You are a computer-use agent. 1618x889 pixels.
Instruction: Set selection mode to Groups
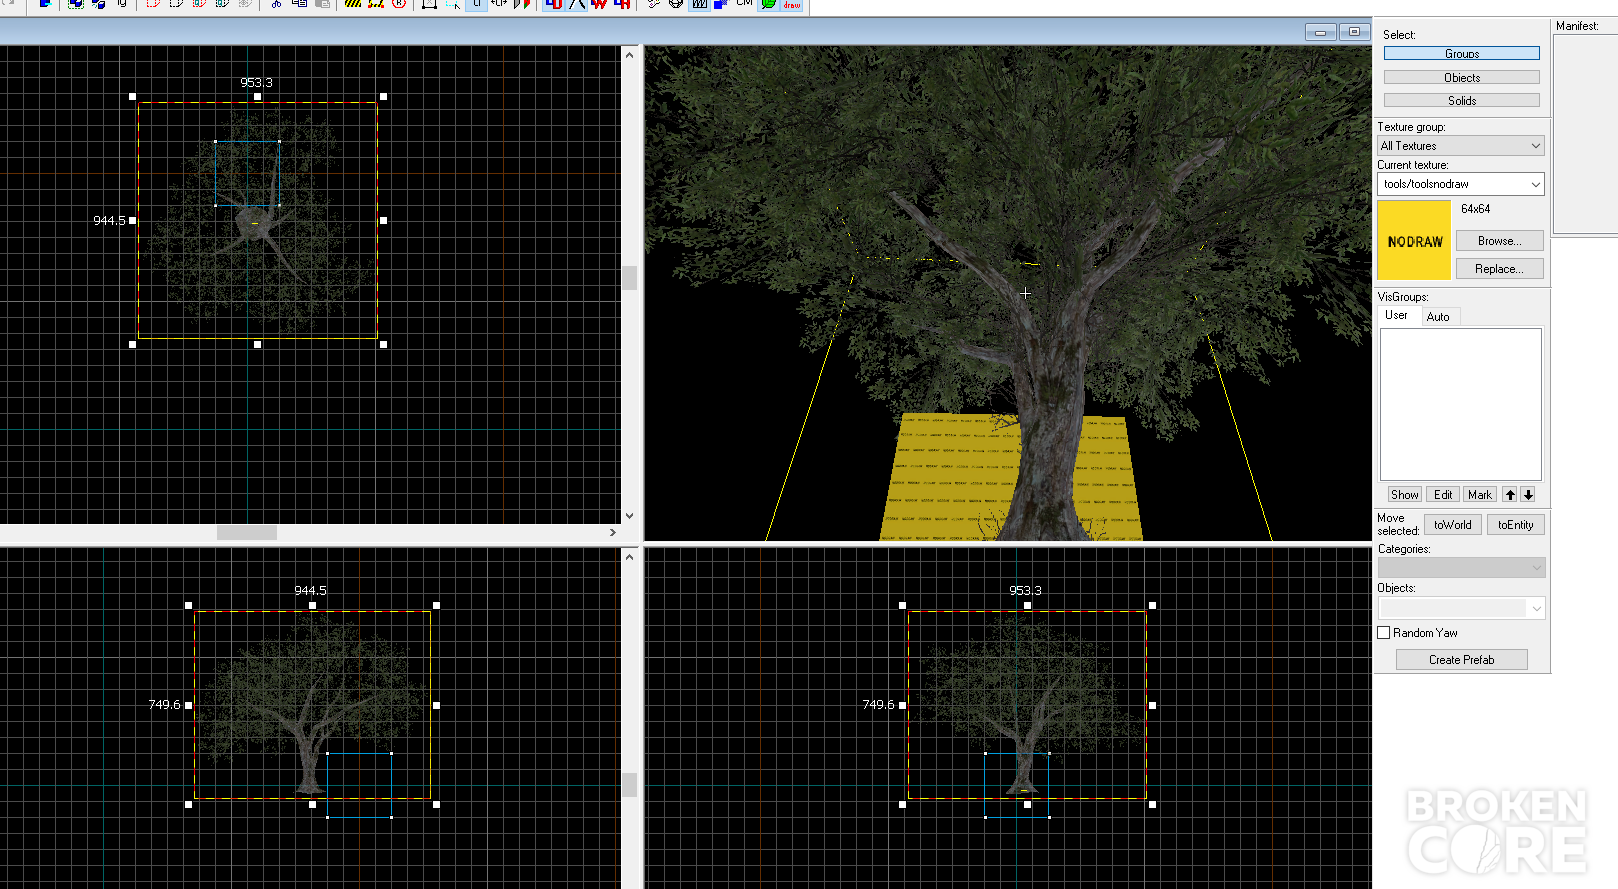click(1461, 53)
